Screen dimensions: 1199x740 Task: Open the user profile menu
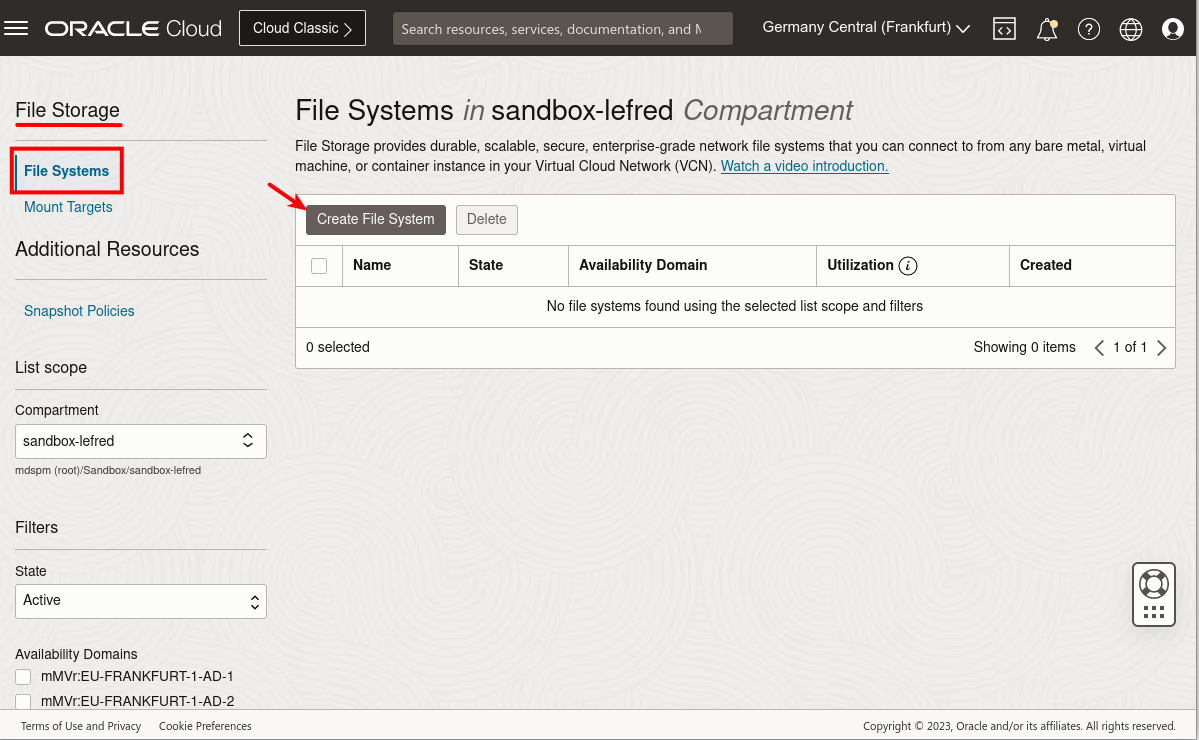pos(1172,29)
